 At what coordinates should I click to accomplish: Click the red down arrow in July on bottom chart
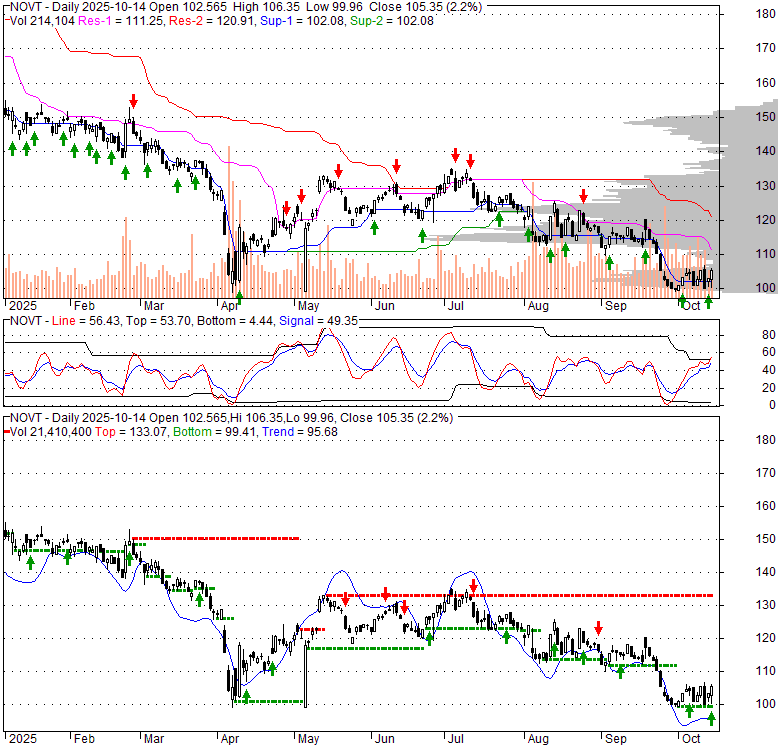point(474,585)
